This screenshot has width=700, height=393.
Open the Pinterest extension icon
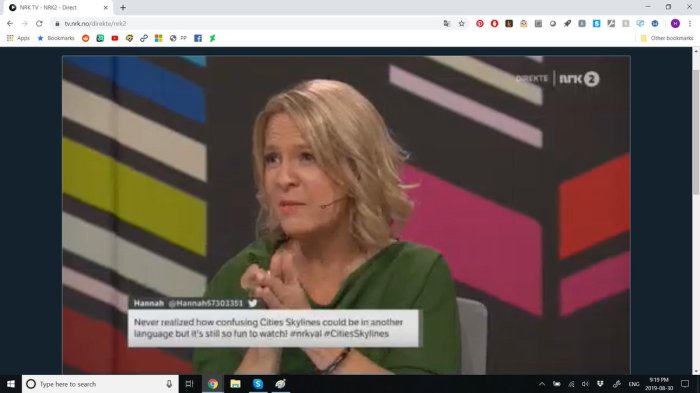[480, 24]
